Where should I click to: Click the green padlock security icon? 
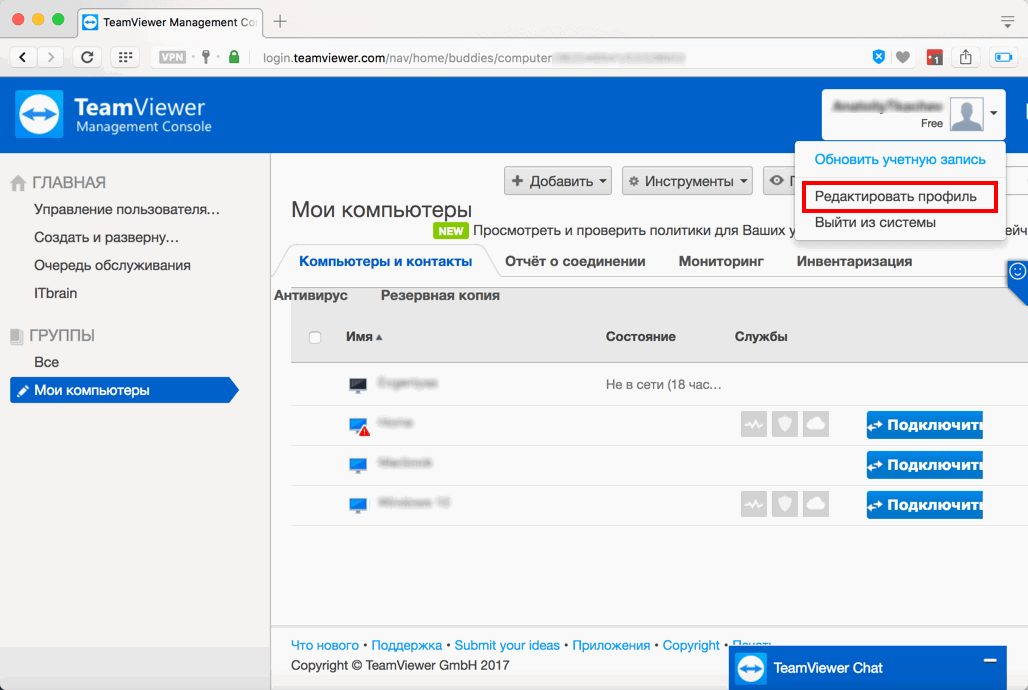coord(234,57)
